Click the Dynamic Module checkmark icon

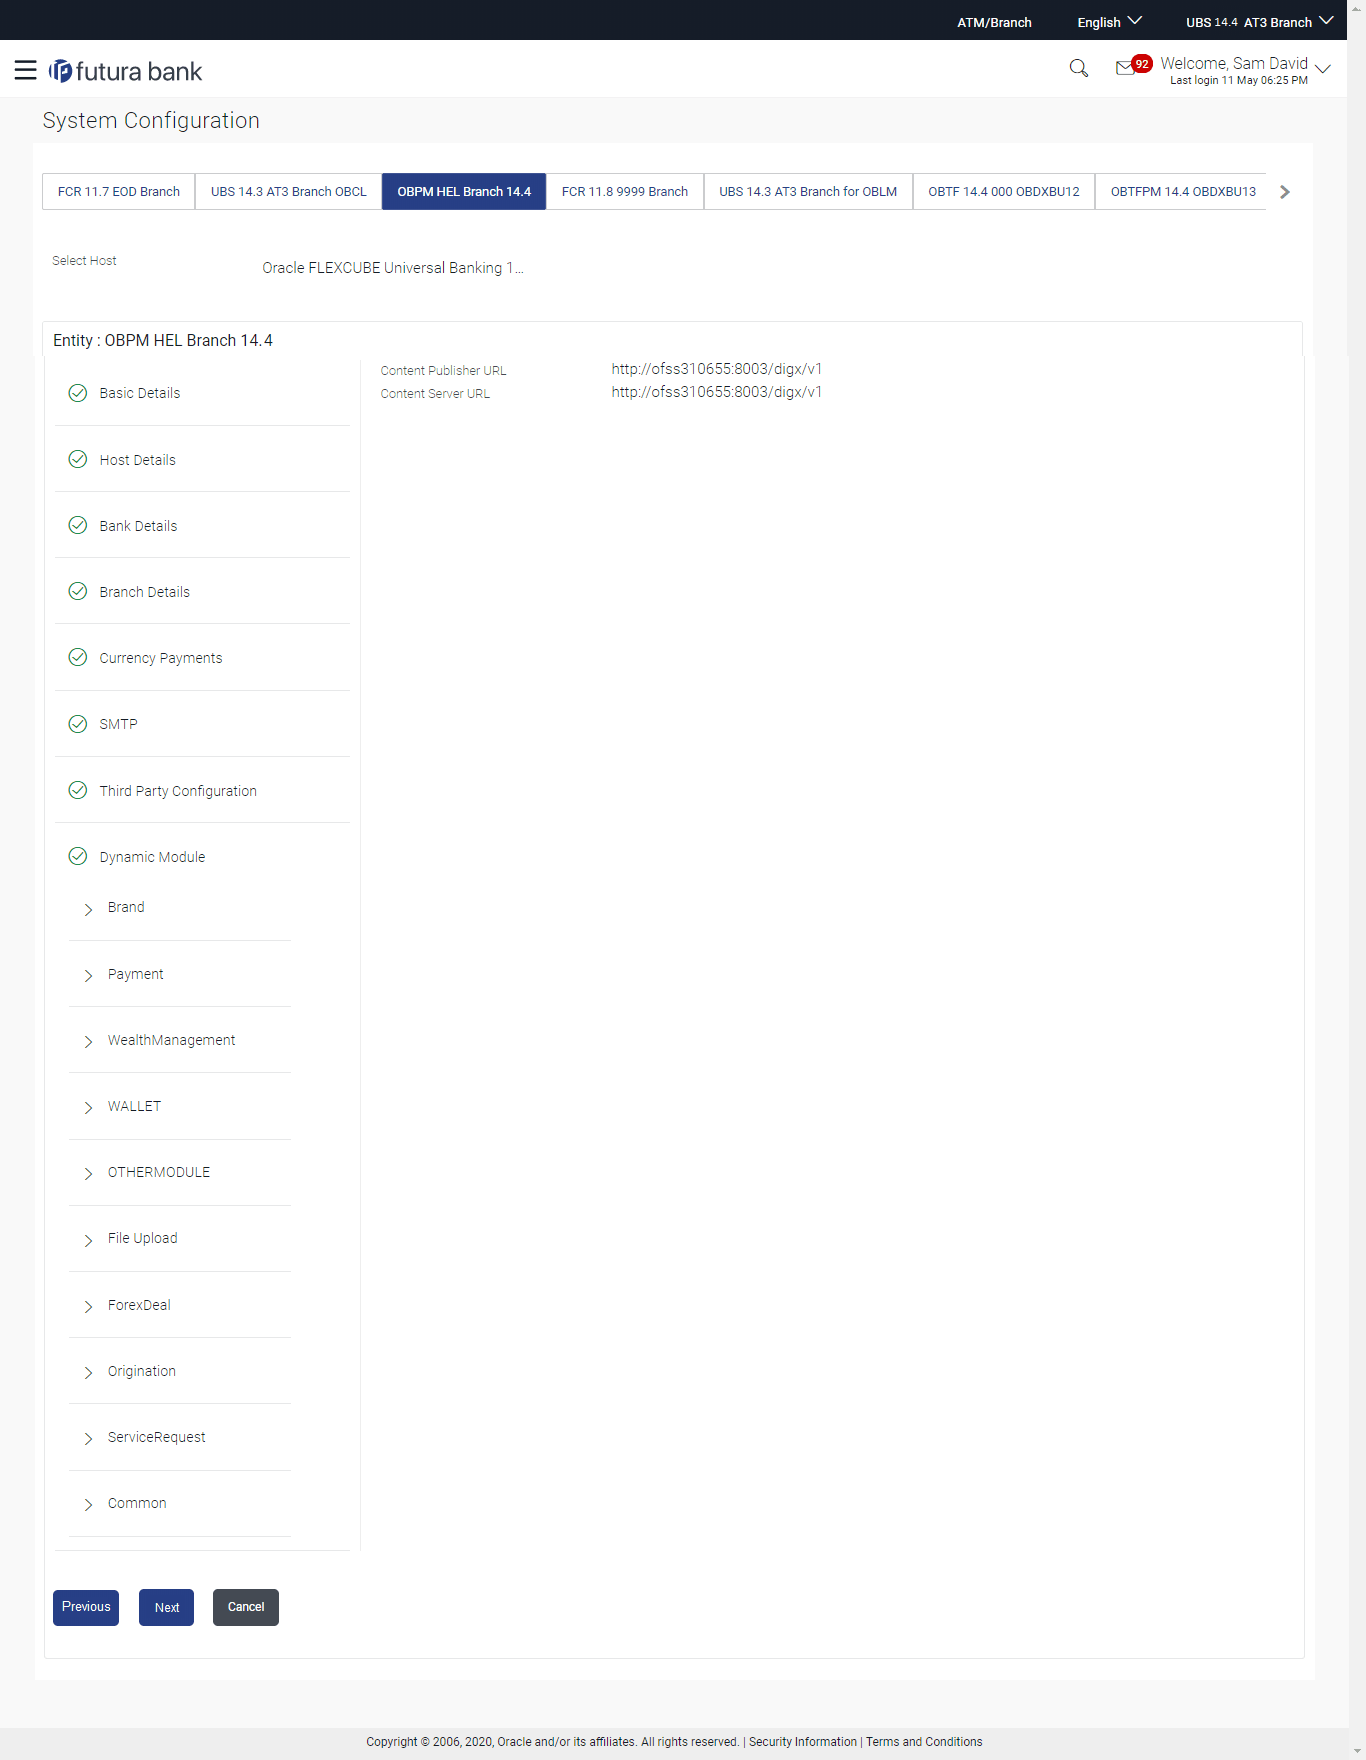(78, 856)
